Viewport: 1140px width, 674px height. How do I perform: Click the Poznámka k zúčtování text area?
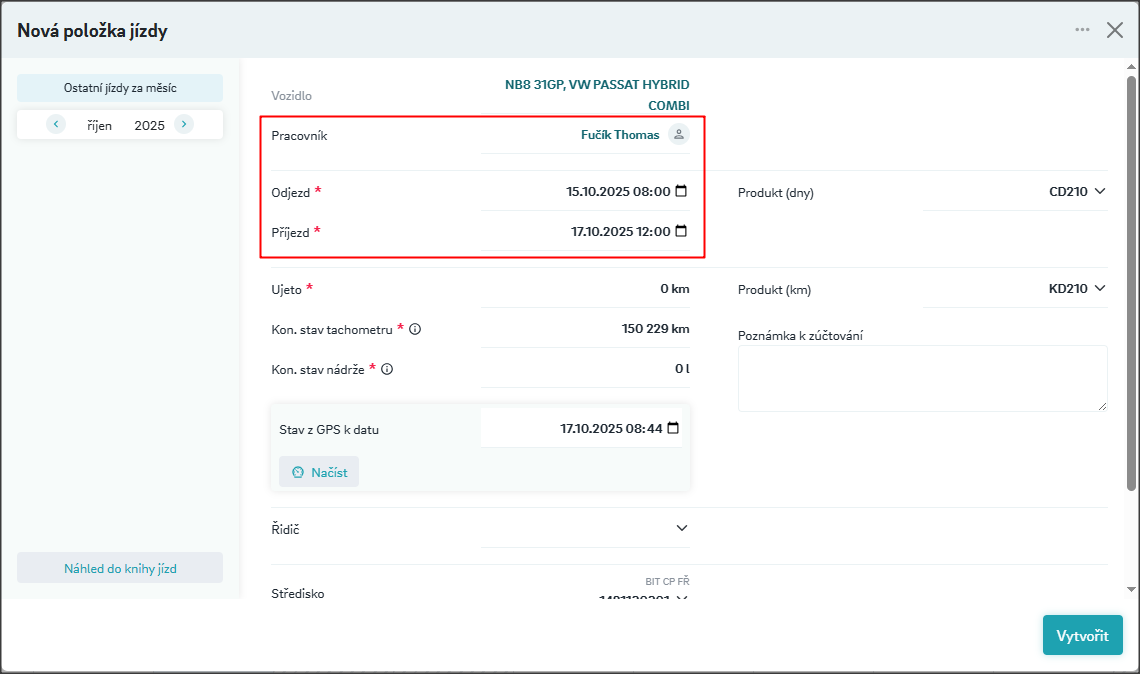click(x=922, y=378)
